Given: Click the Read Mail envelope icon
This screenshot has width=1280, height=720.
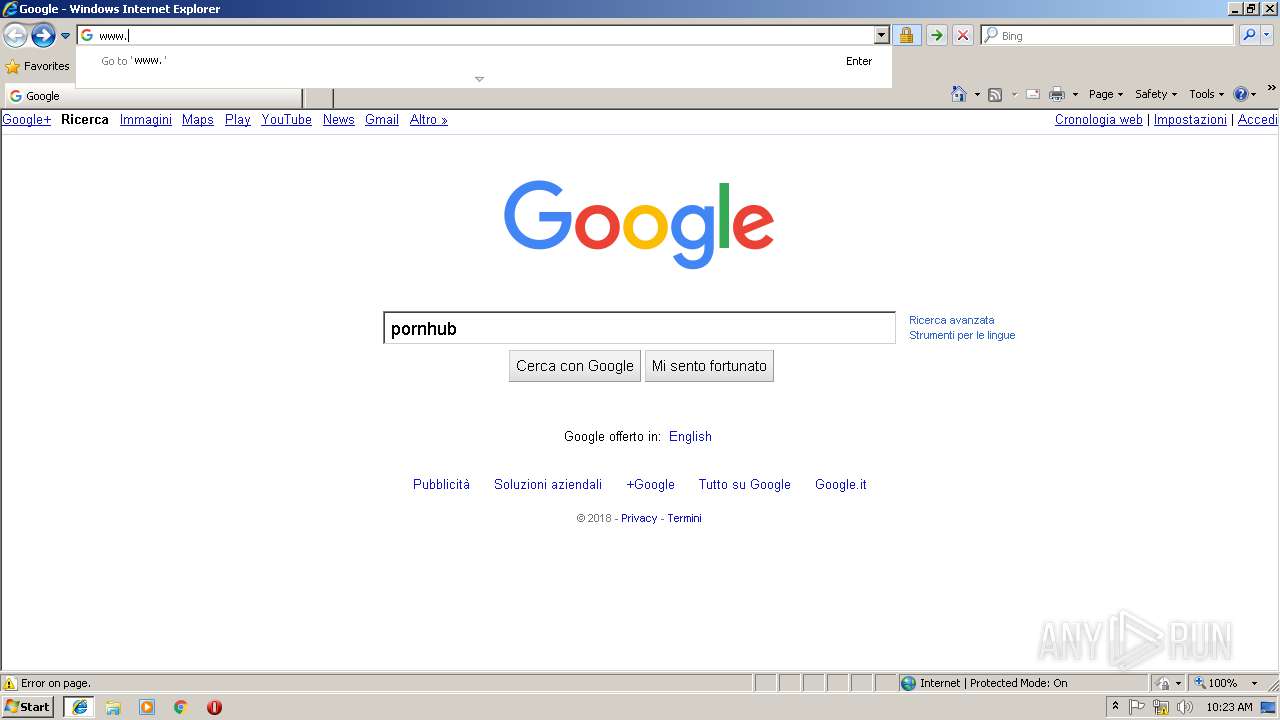Looking at the screenshot, I should point(1033,94).
